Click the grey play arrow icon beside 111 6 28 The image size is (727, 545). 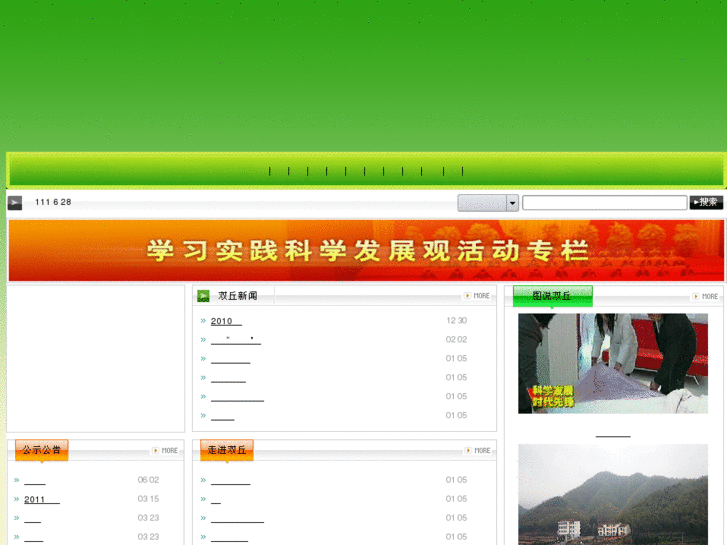coord(15,203)
